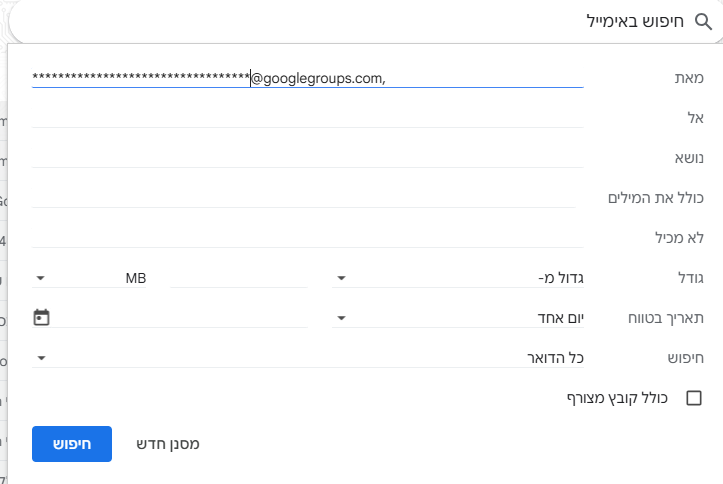This screenshot has height=484, width=723.
Task: Click 'מסנן חדש' create filter button
Action: (167, 444)
